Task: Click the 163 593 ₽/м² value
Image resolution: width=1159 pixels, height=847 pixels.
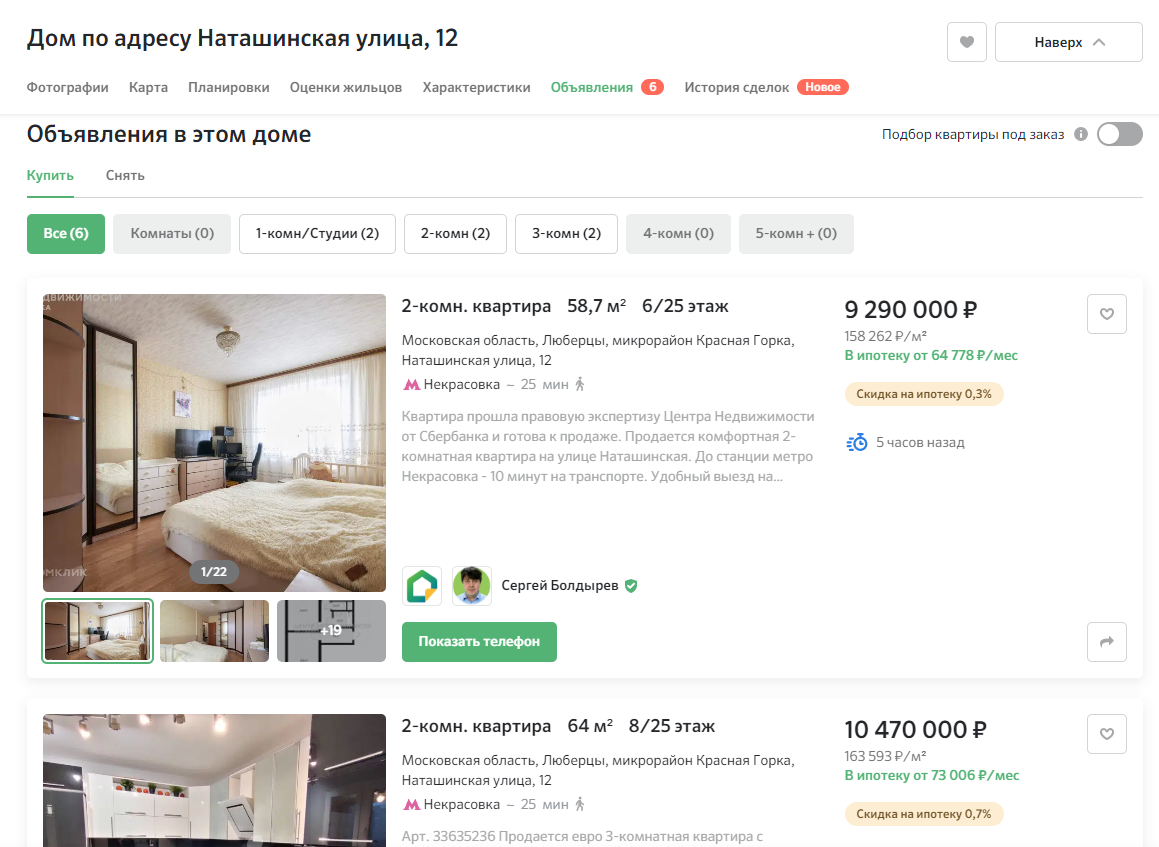Action: click(x=885, y=756)
